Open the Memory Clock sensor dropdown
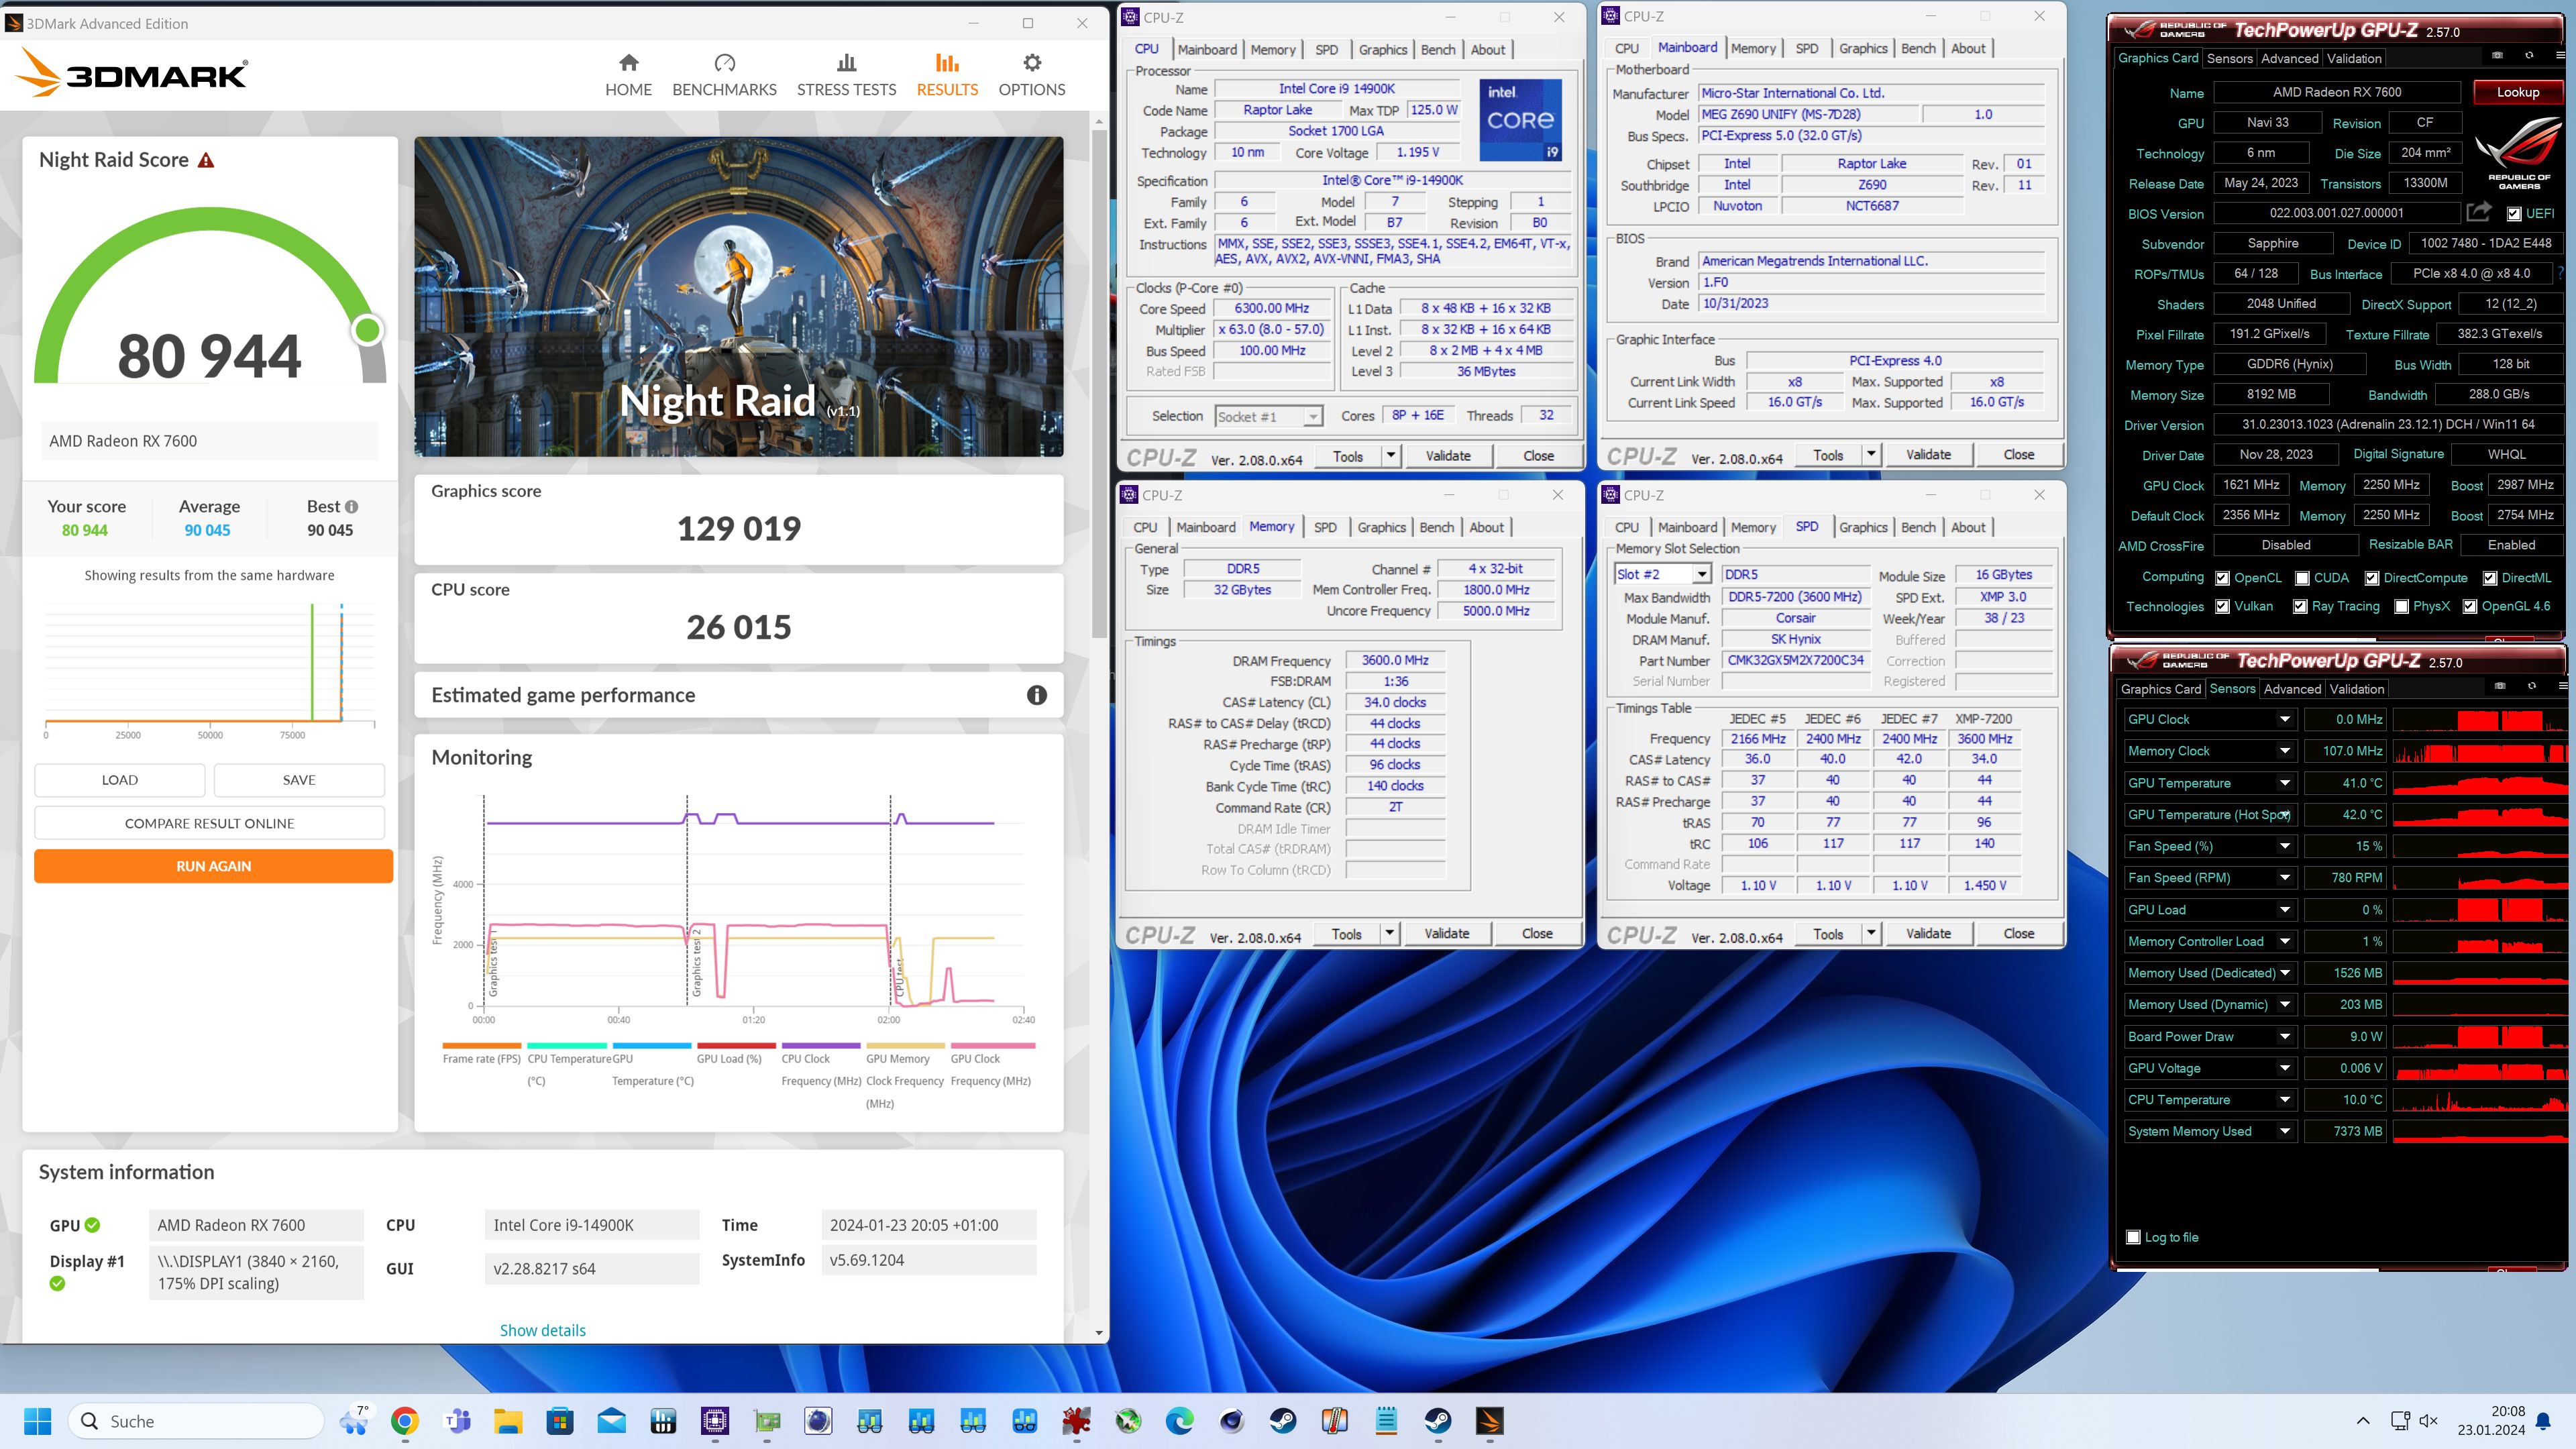The width and height of the screenshot is (2576, 1449). 2284,751
